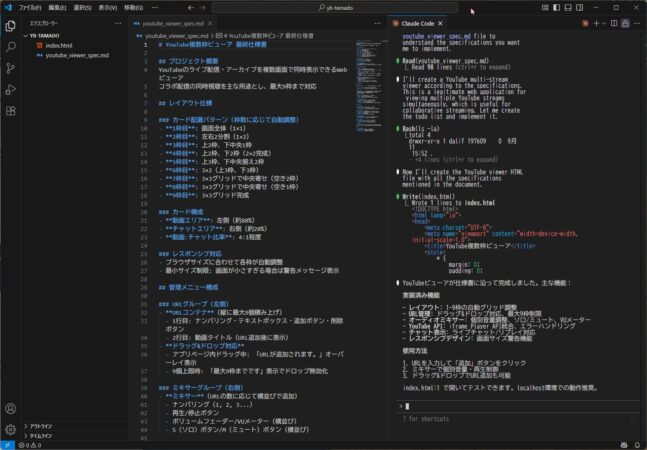Click the yb-tamado command center search

[x=335, y=7]
